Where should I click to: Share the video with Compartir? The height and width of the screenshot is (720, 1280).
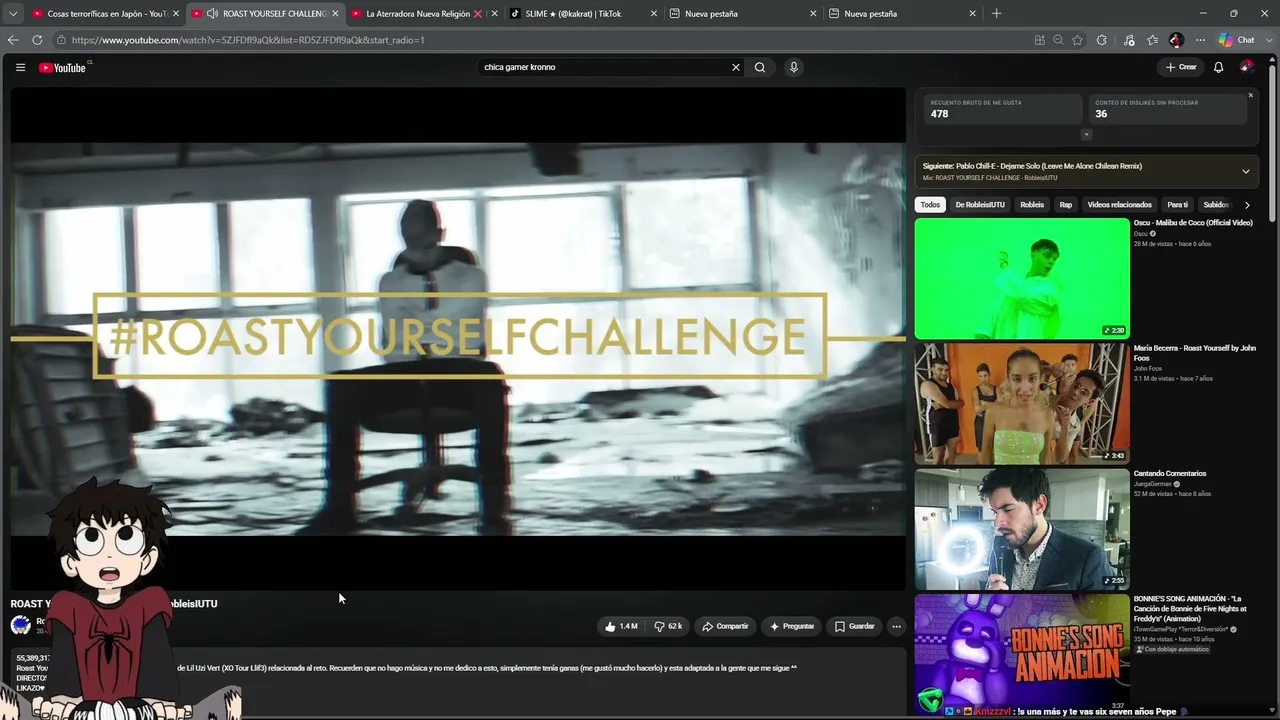click(x=725, y=626)
